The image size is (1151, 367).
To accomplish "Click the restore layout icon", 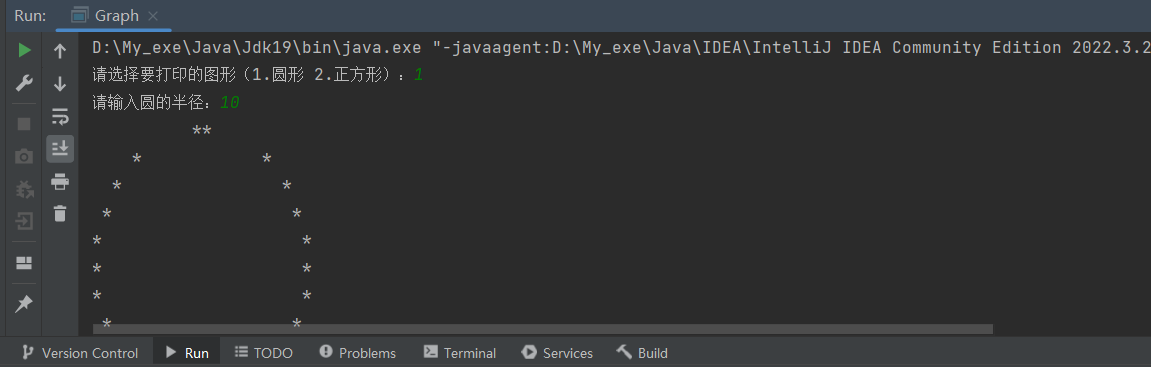I will (x=24, y=263).
